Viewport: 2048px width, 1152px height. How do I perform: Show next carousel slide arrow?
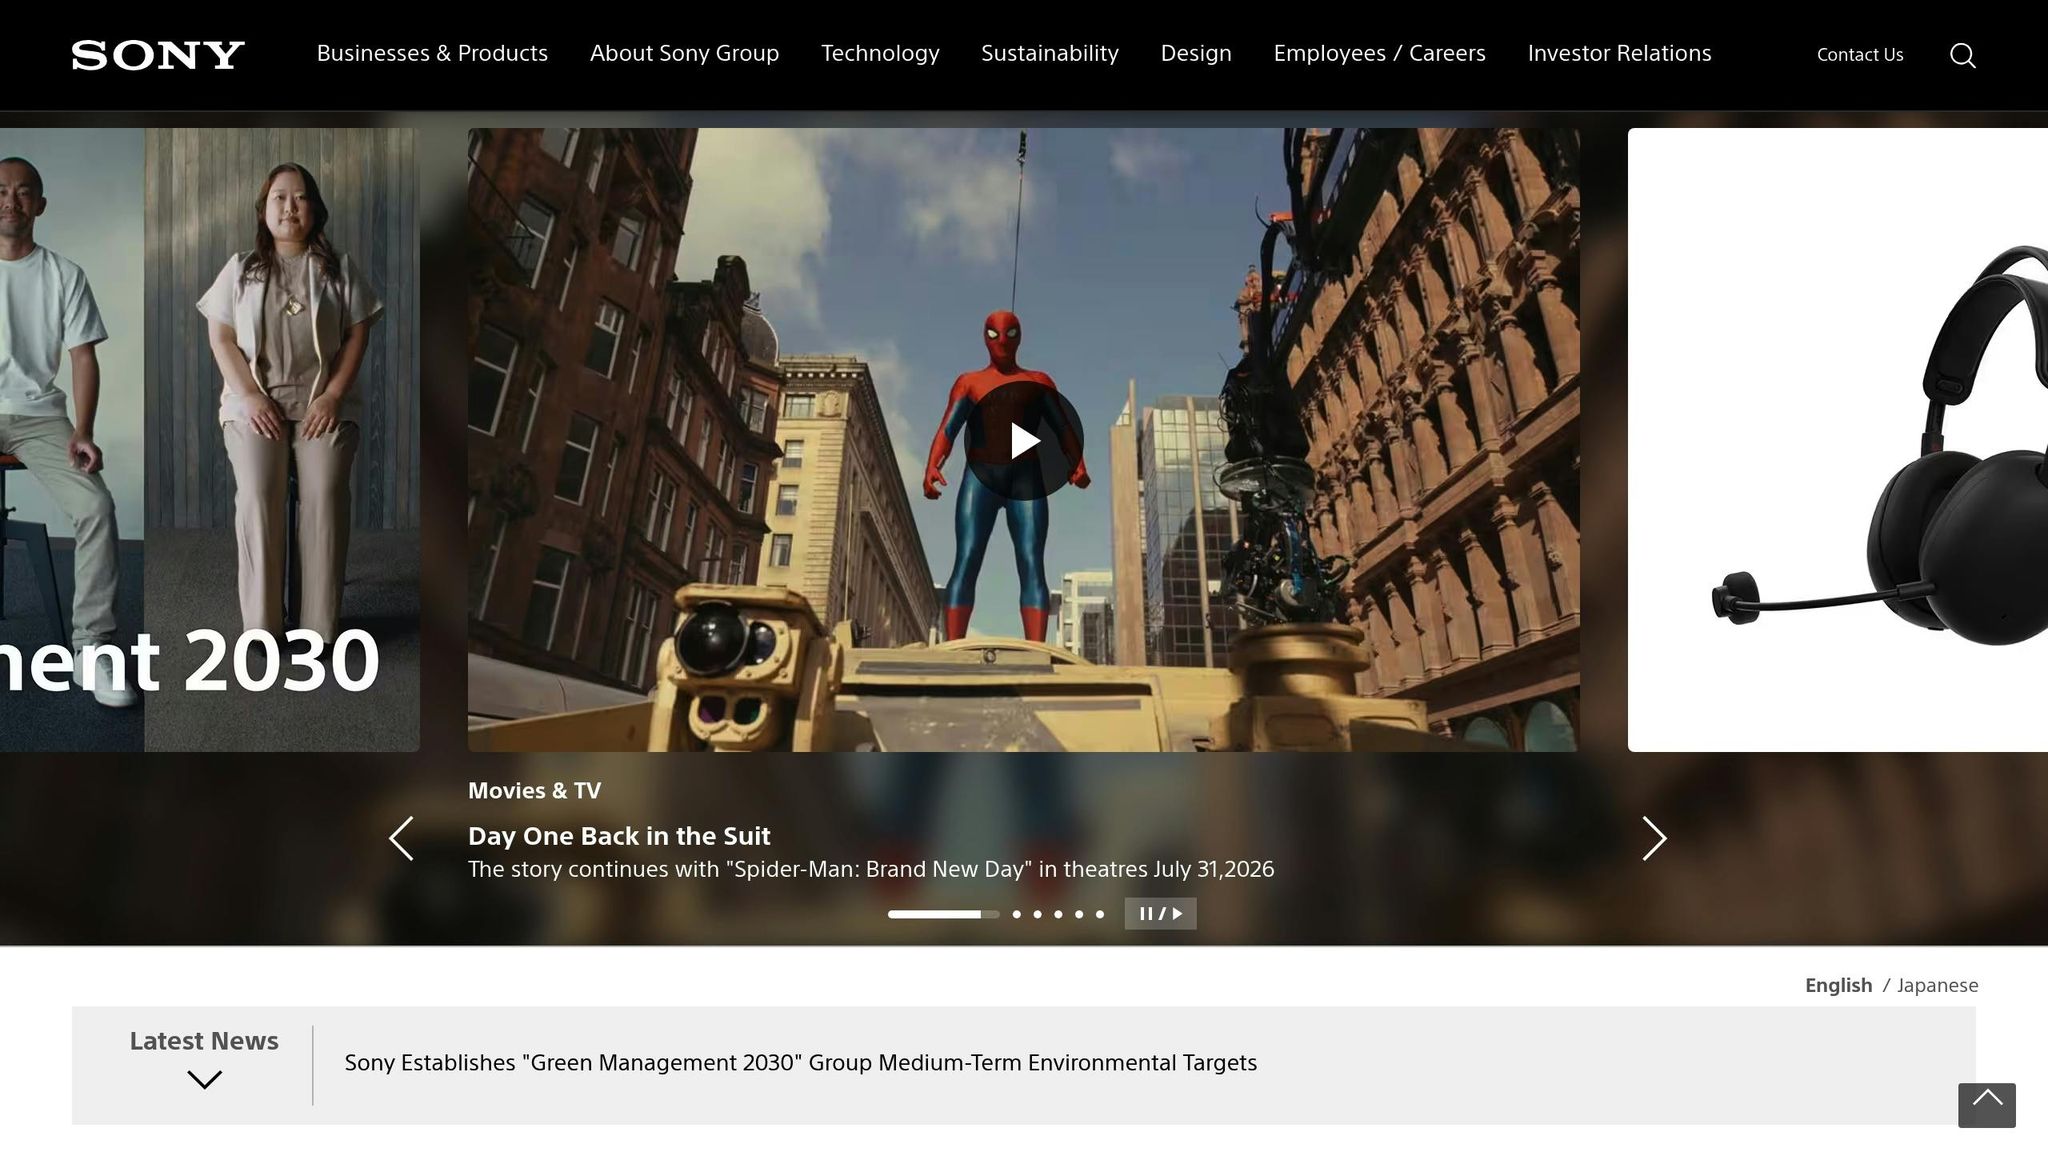(1654, 838)
